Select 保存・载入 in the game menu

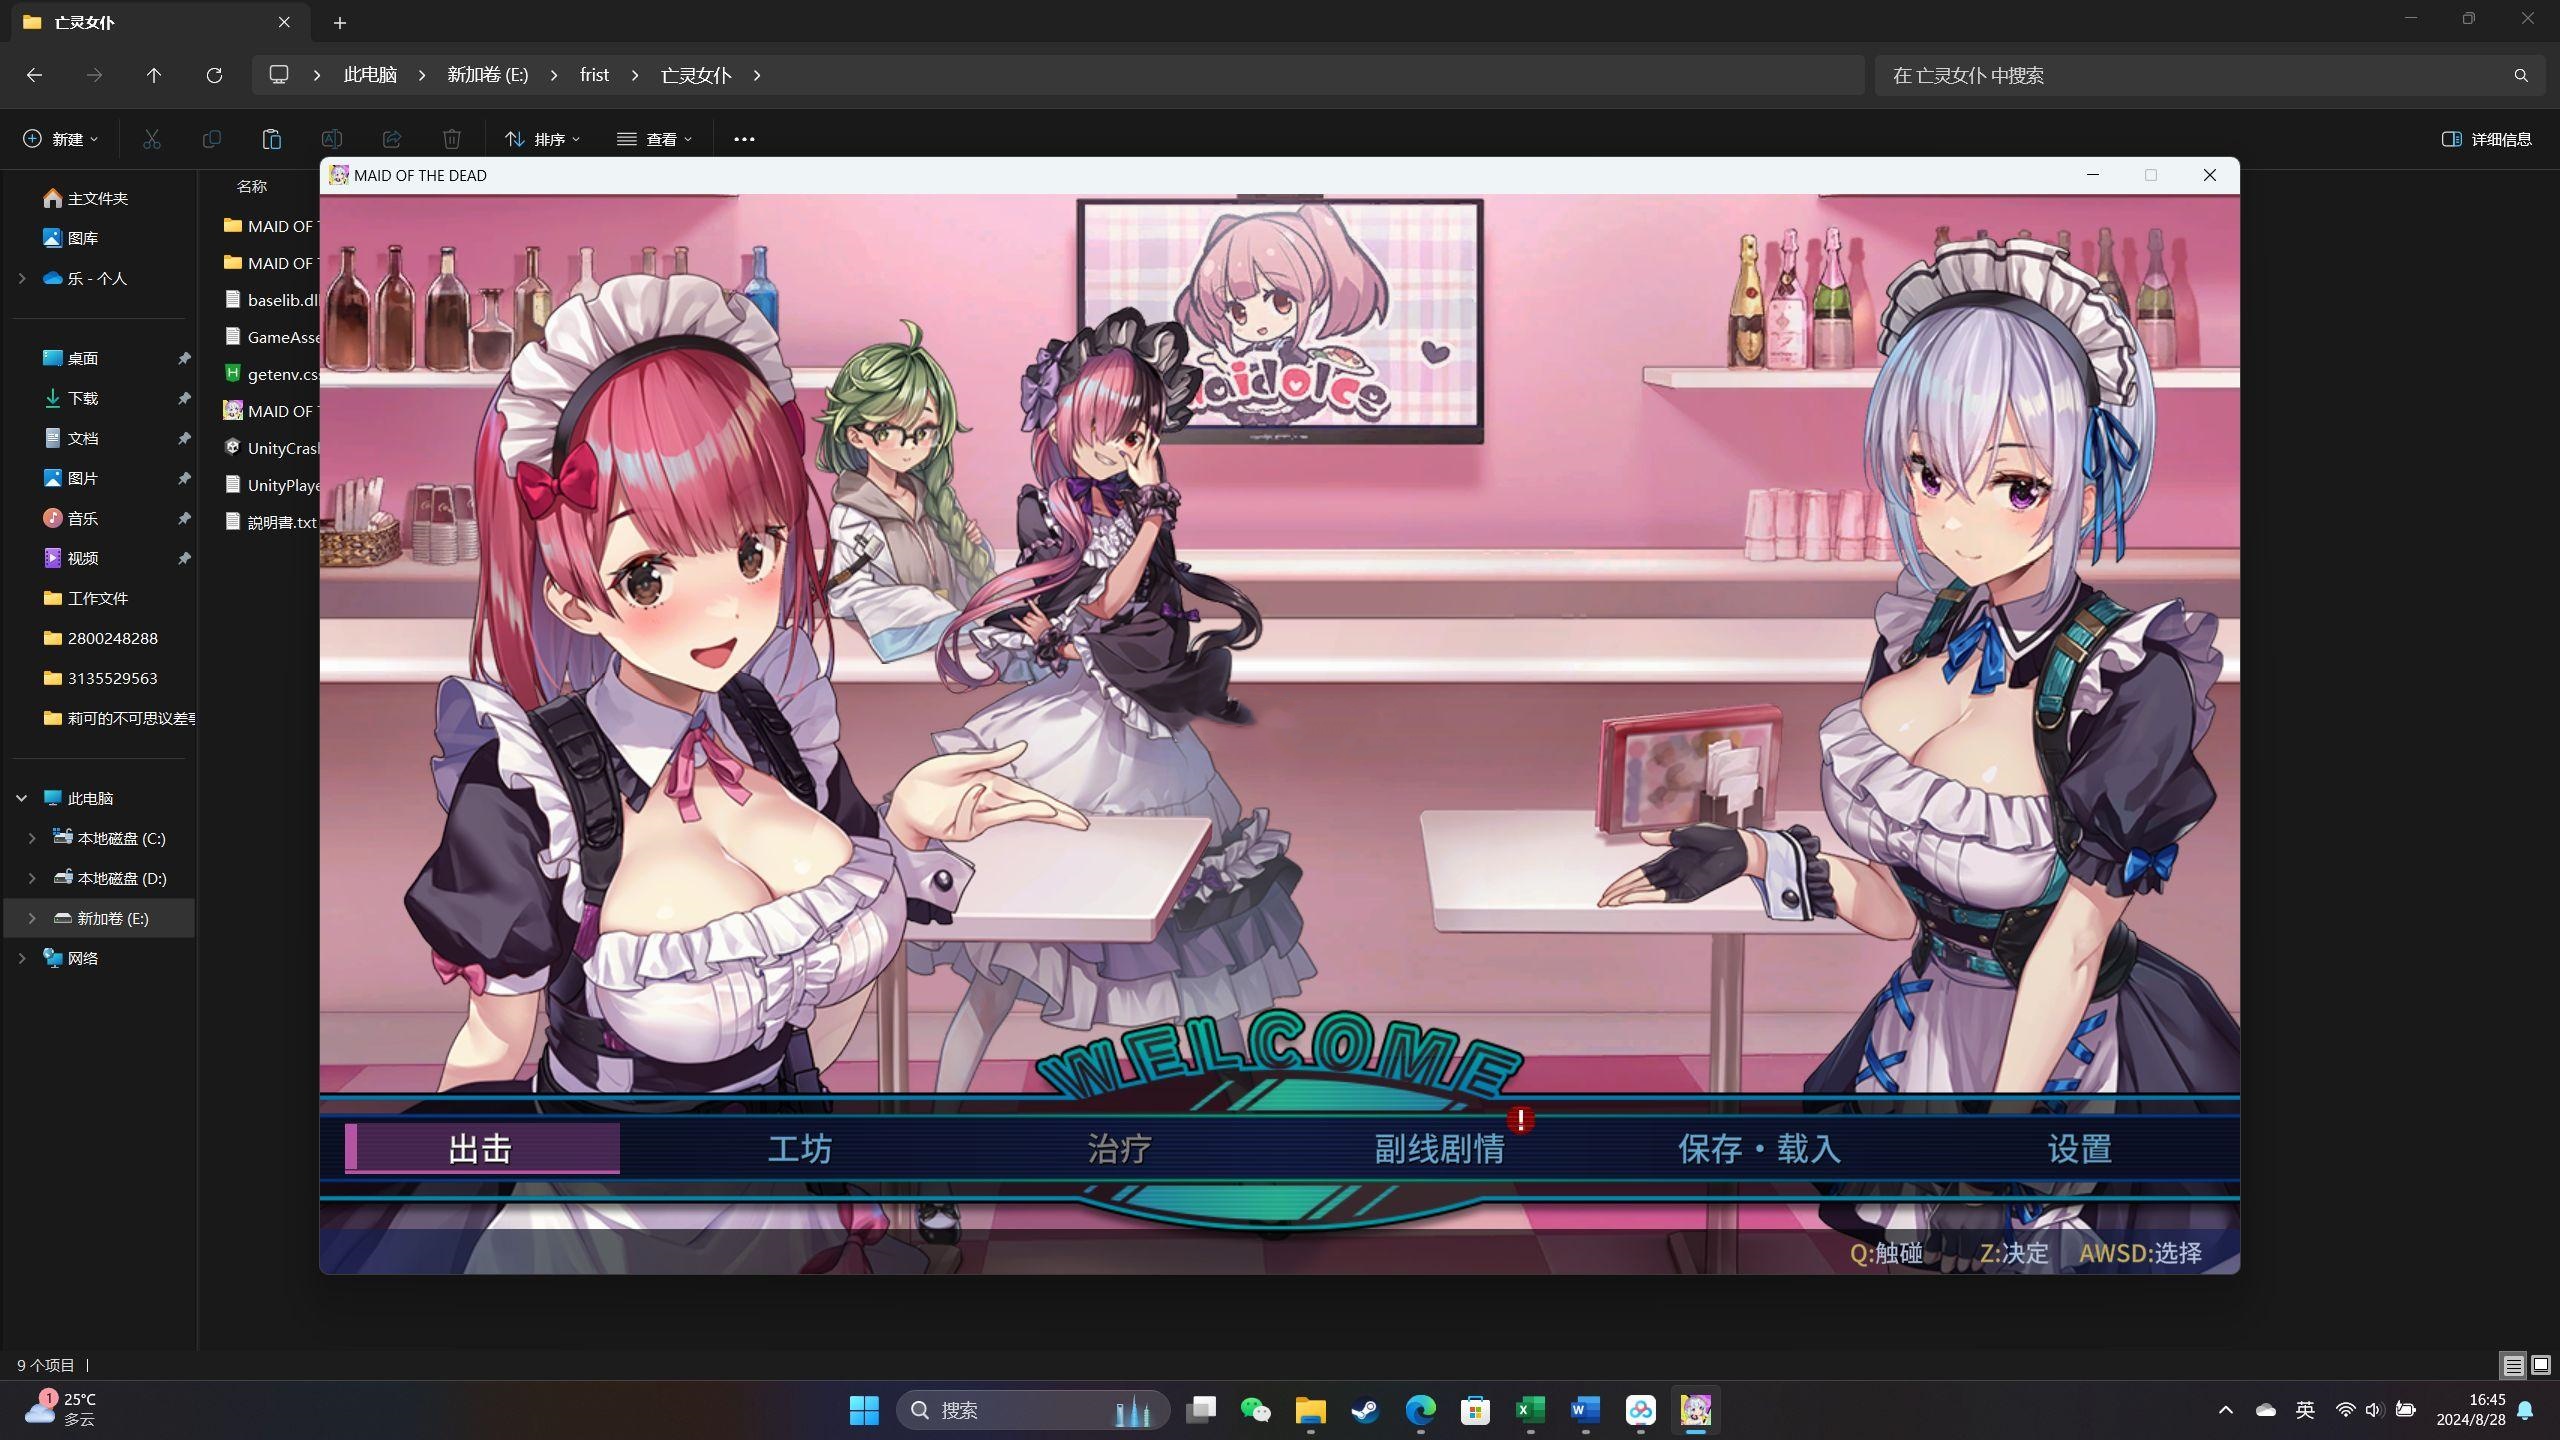coord(1759,1148)
